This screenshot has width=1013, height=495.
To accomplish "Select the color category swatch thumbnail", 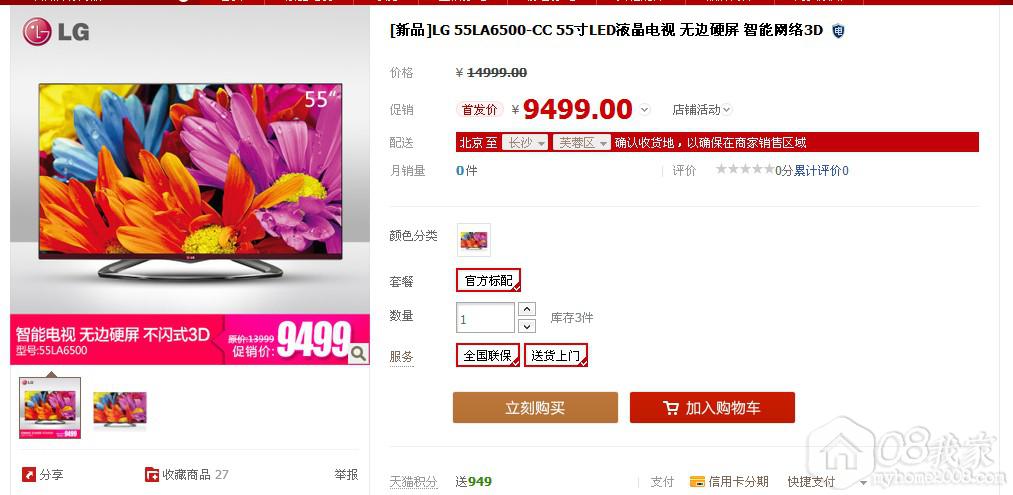I will tap(474, 240).
